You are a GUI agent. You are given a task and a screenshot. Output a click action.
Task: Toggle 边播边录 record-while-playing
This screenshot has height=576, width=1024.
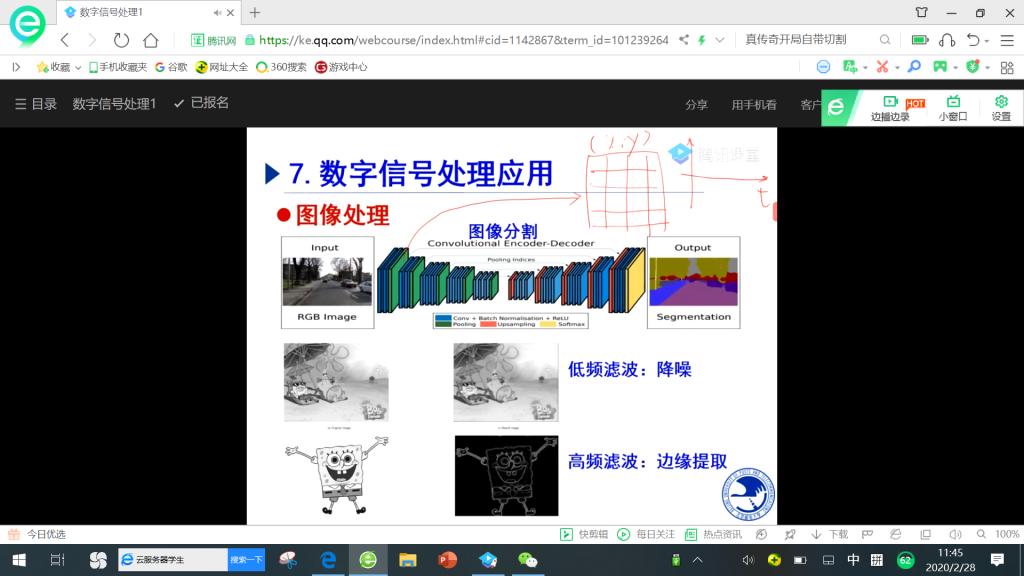click(890, 108)
